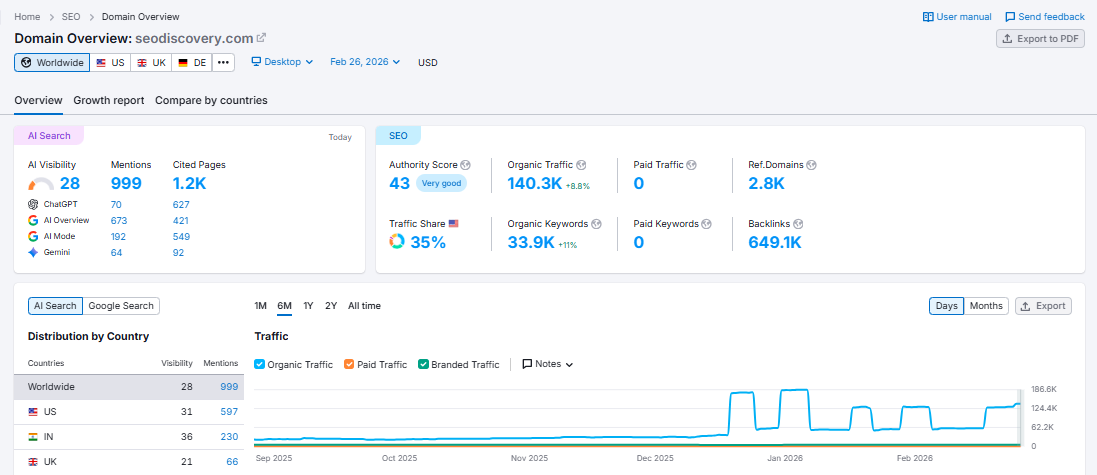Select the All time range
The image size is (1097, 475).
coord(365,306)
